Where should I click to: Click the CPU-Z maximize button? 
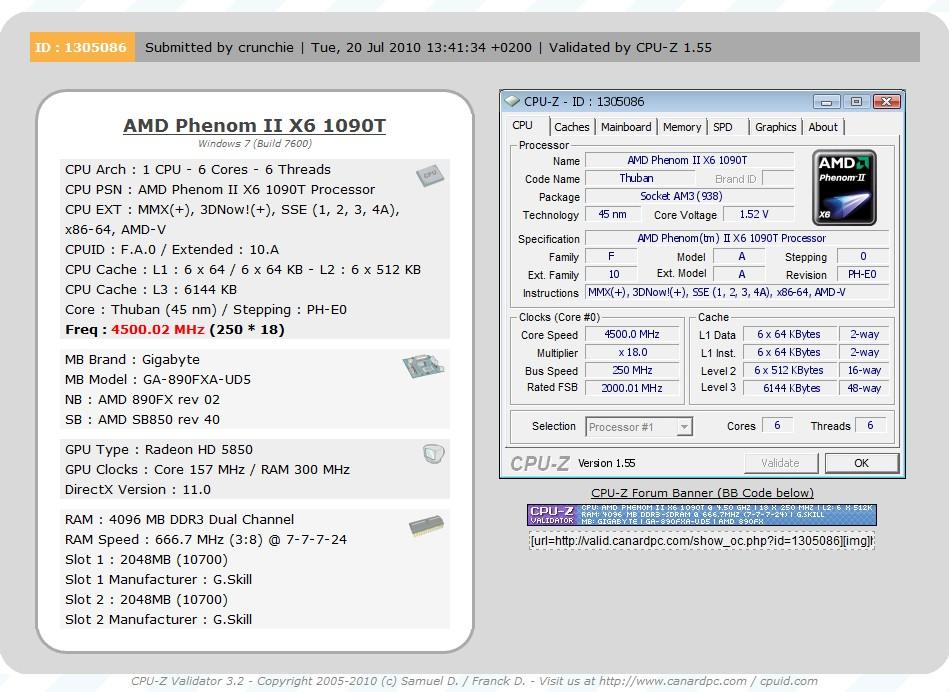[856, 102]
